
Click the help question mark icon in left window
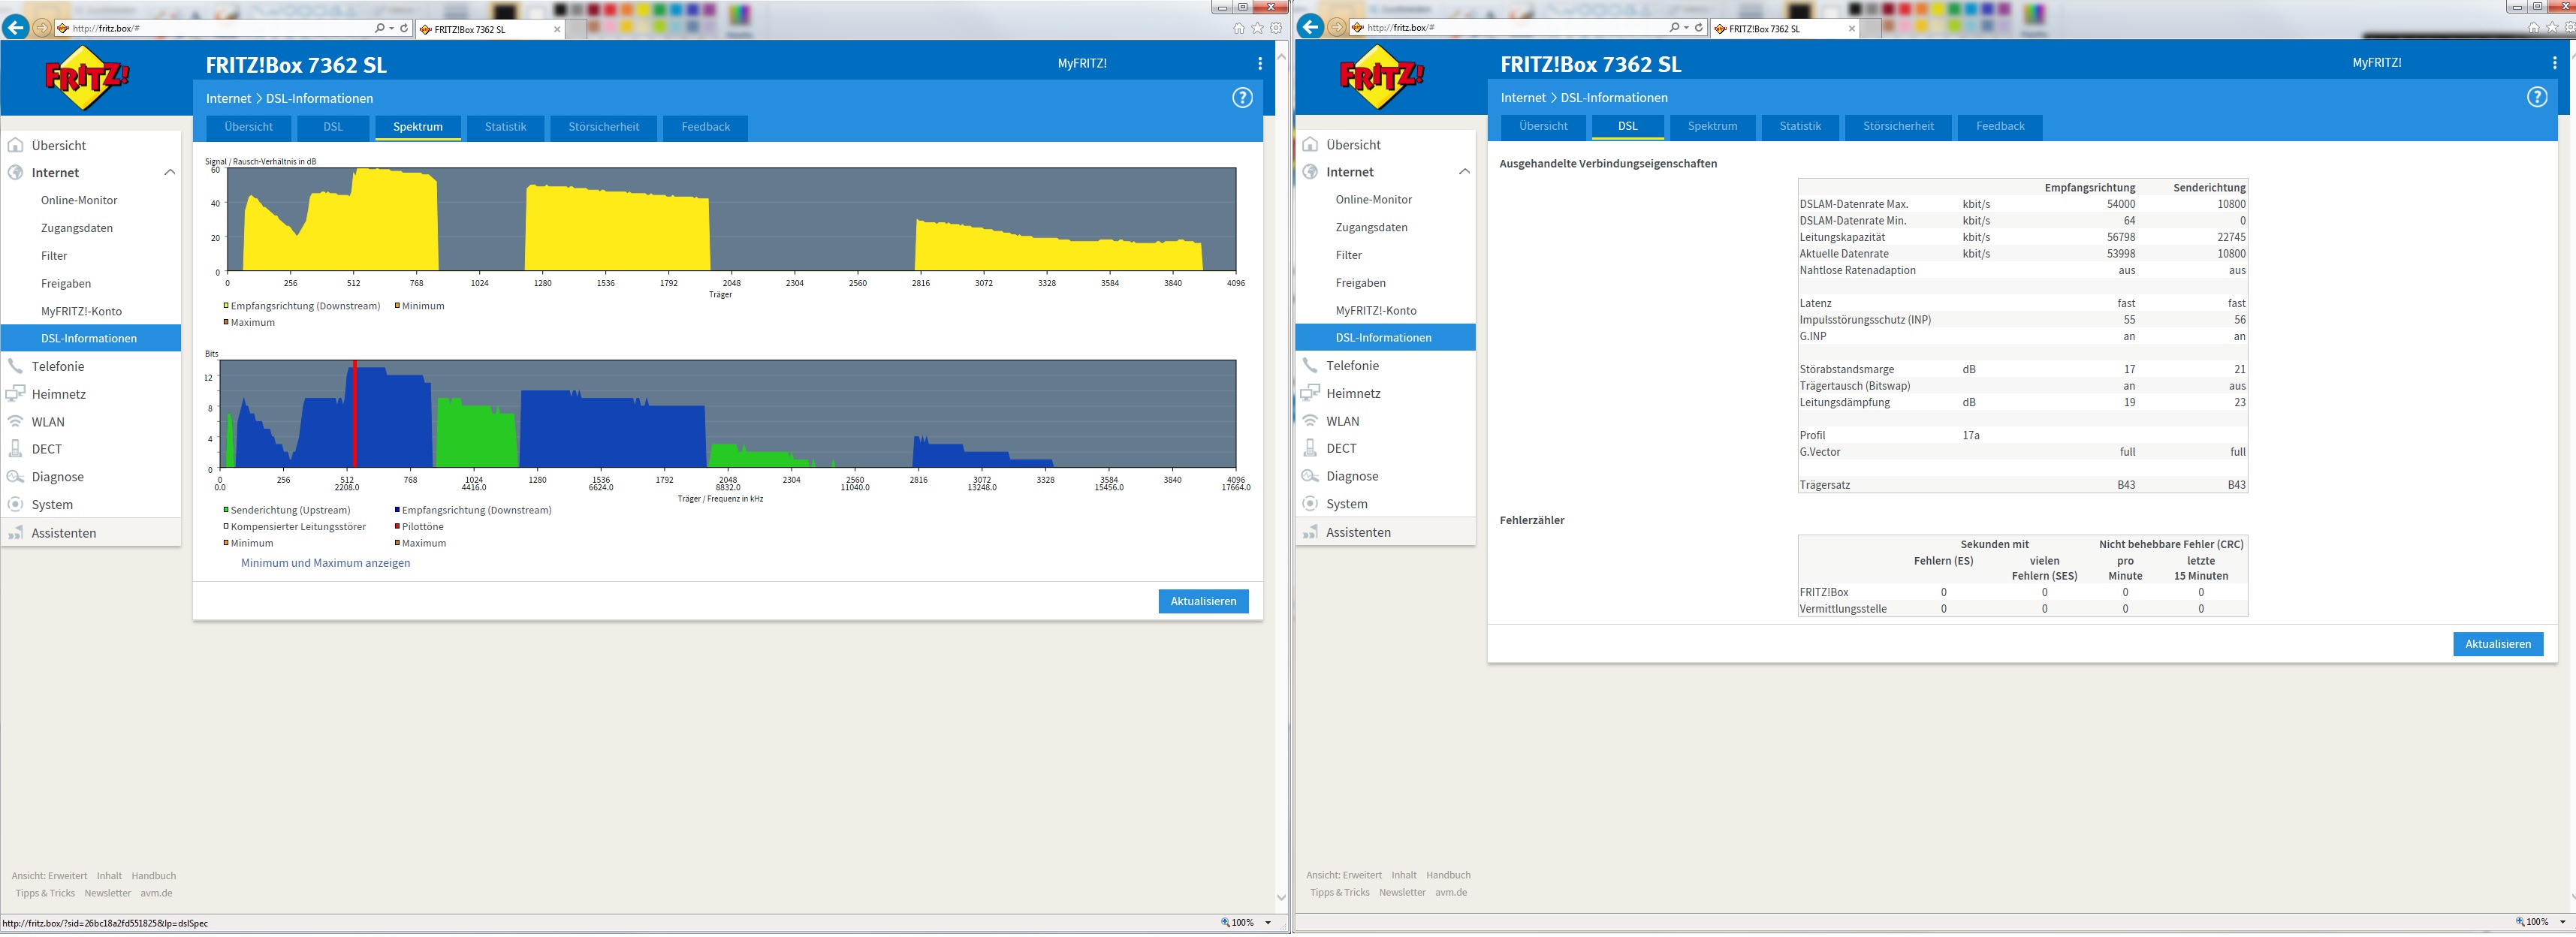coord(1242,98)
